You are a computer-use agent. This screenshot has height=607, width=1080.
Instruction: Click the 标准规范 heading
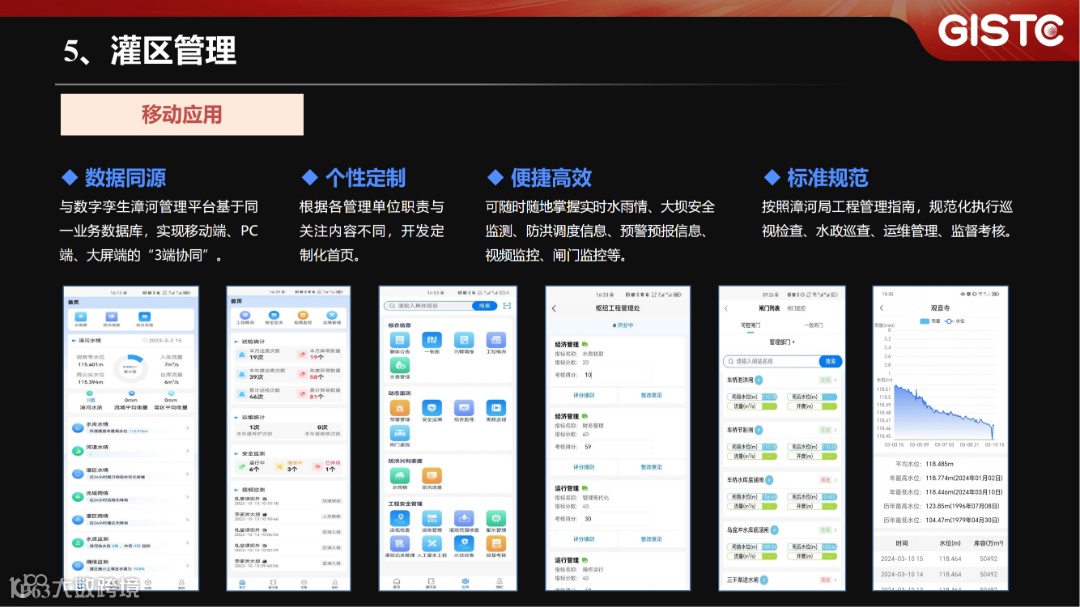pos(828,178)
